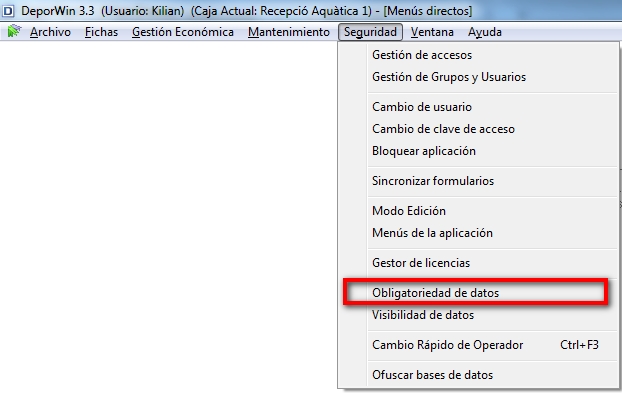Viewport: 622px width, 393px height.
Task: Open the Gestión Económica menu
Action: (x=183, y=32)
